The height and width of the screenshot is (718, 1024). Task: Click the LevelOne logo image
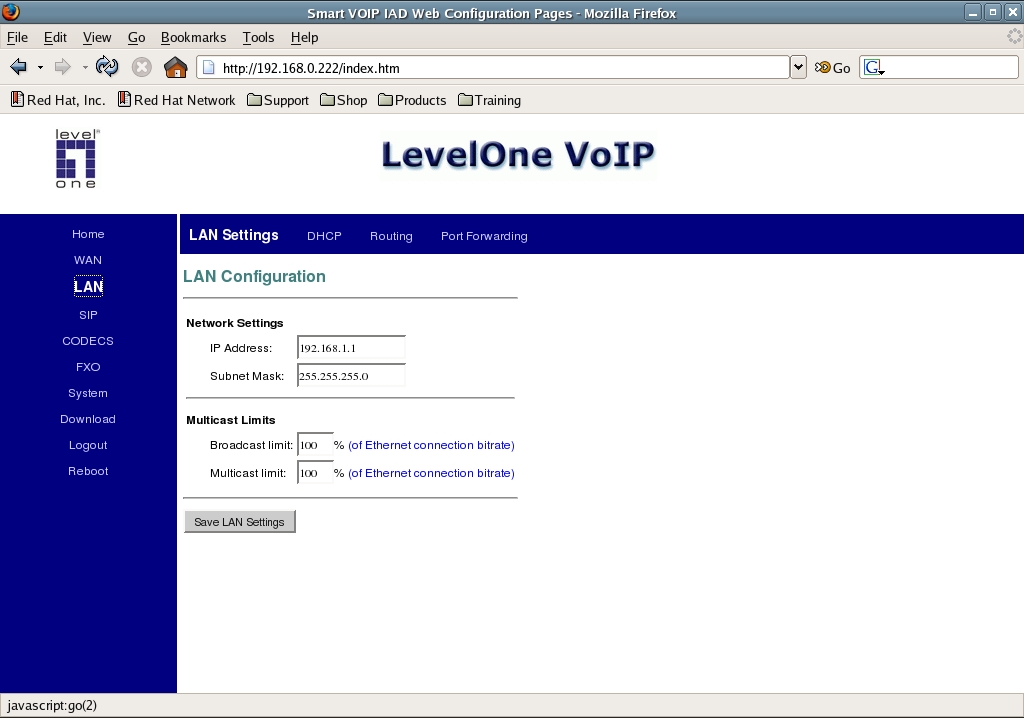pos(77,159)
